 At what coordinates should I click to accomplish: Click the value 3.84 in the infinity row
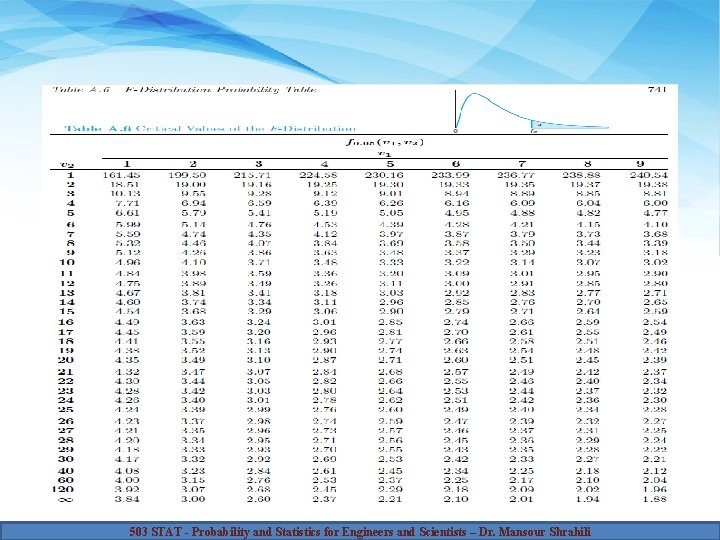pyautogui.click(x=127, y=499)
